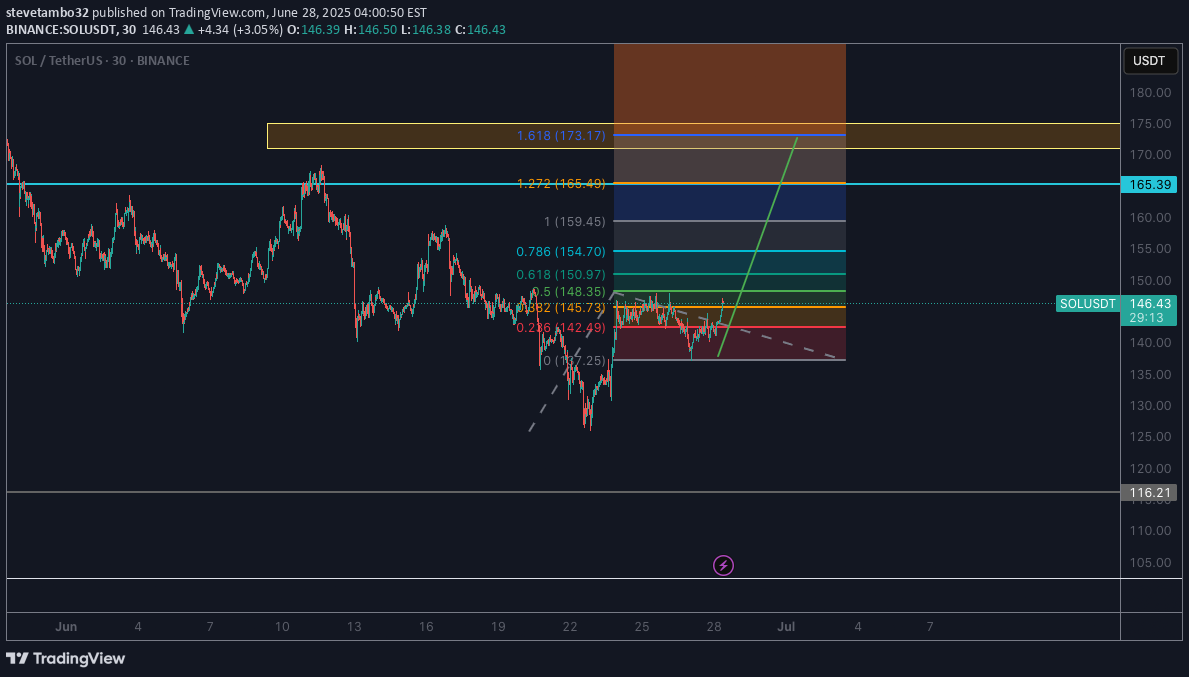Click the 22 date axis label
This screenshot has width=1189, height=677.
[570, 627]
